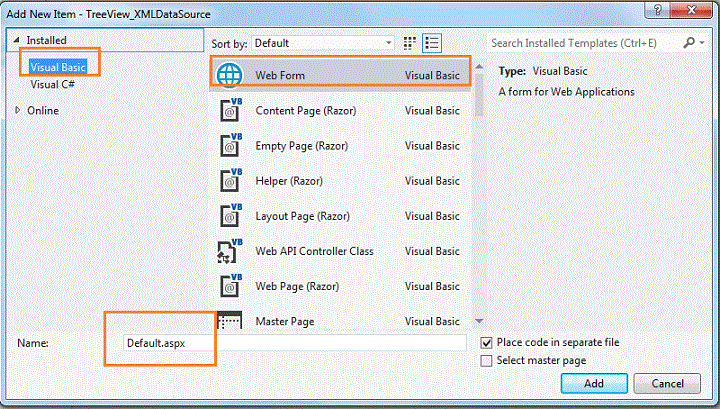Switch to medium icons list view
The height and width of the screenshot is (409, 720).
pos(432,43)
